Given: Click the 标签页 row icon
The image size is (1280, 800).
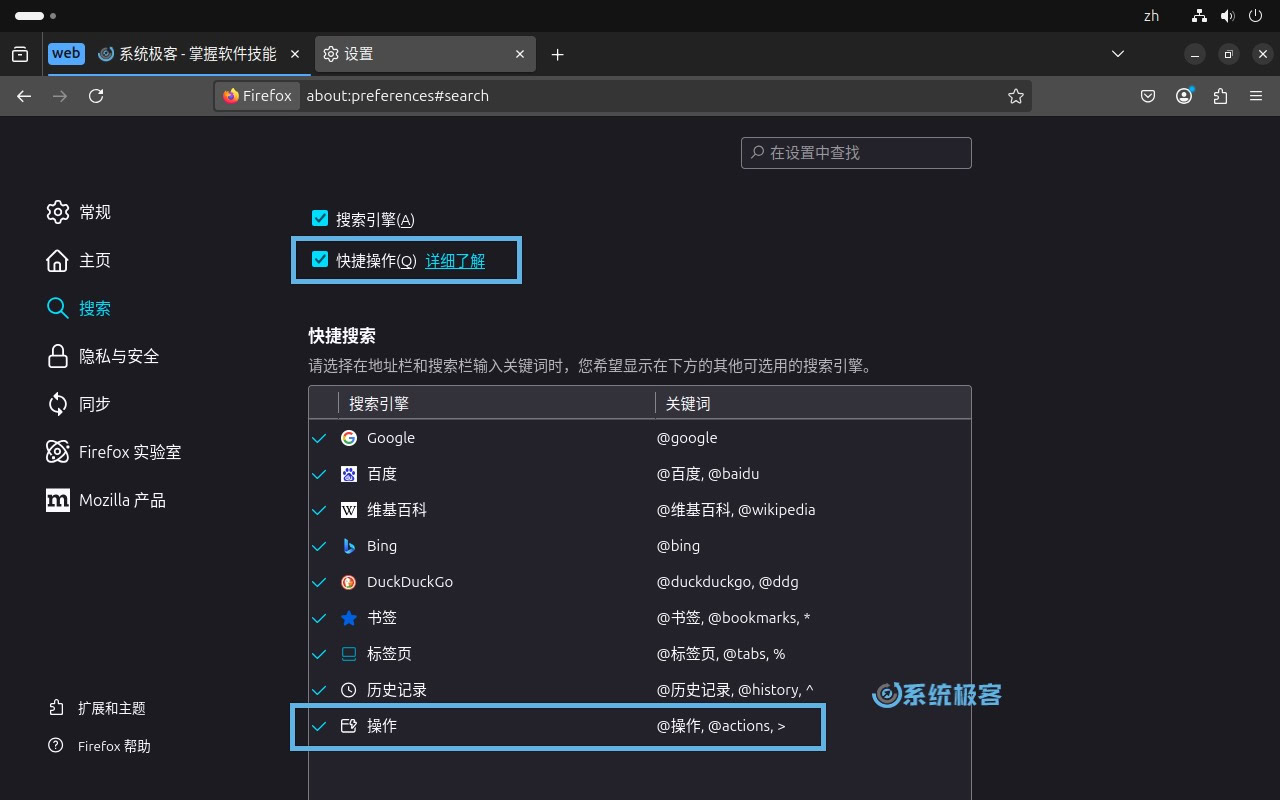Looking at the screenshot, I should (x=349, y=654).
